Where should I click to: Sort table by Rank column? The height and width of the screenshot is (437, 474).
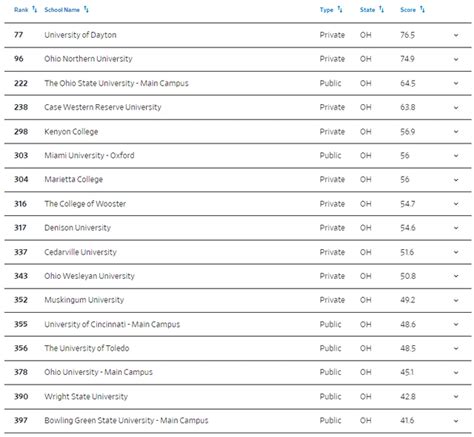tap(34, 9)
